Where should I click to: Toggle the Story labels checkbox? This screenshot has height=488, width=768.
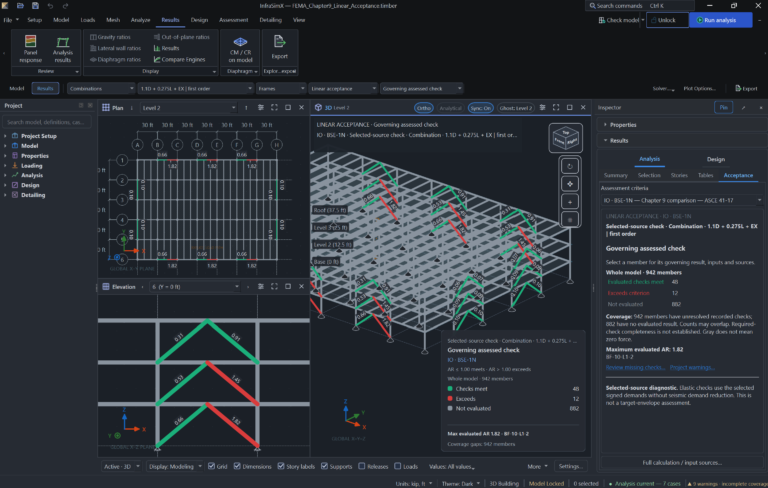[x=281, y=466]
